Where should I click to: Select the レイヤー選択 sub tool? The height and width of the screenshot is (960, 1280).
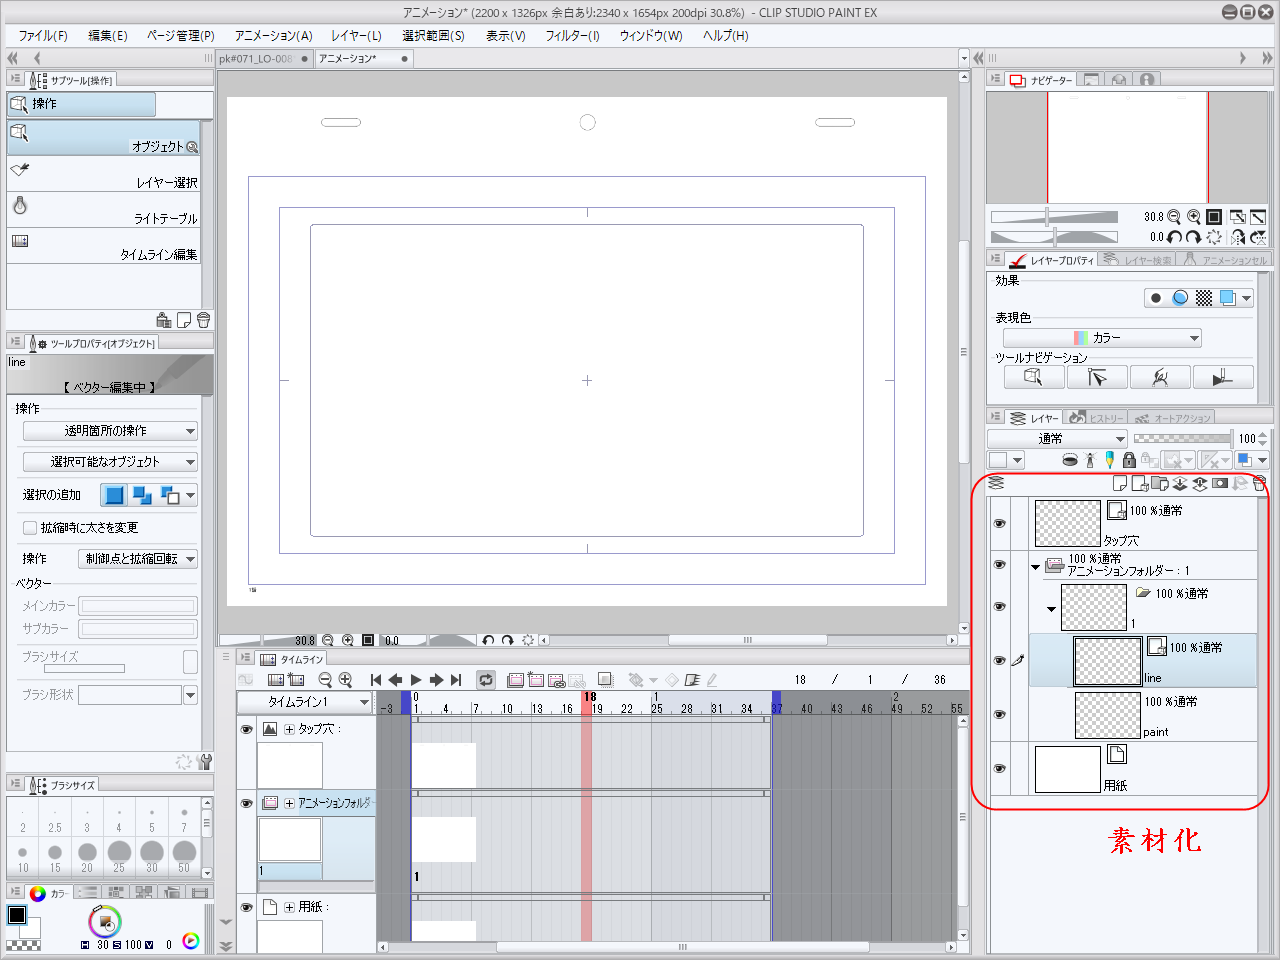coord(104,174)
